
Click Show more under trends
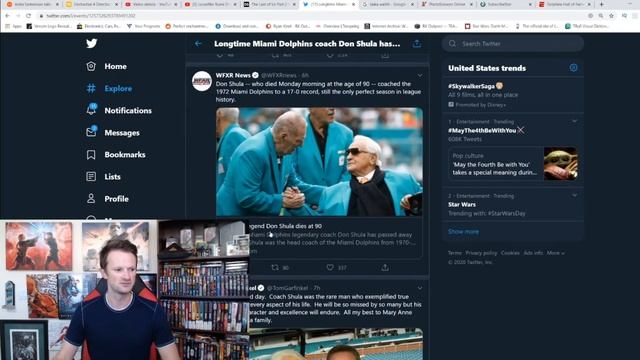[463, 231]
